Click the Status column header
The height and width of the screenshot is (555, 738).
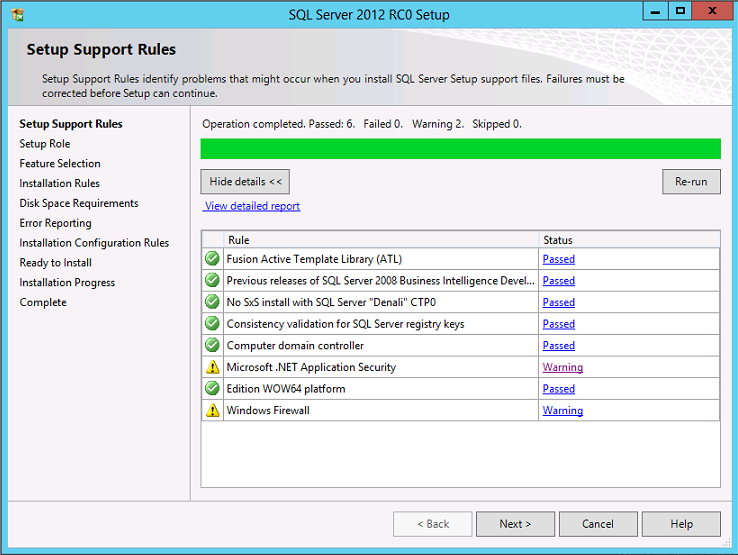(x=558, y=240)
